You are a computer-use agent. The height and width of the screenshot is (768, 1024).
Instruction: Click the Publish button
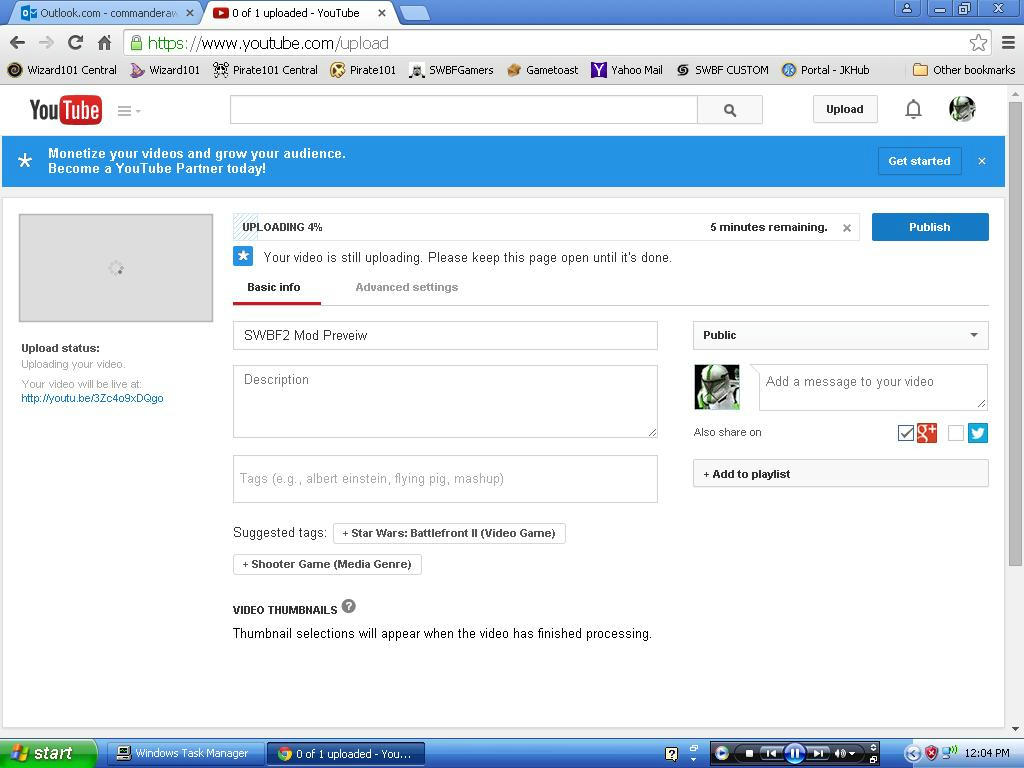pyautogui.click(x=930, y=227)
